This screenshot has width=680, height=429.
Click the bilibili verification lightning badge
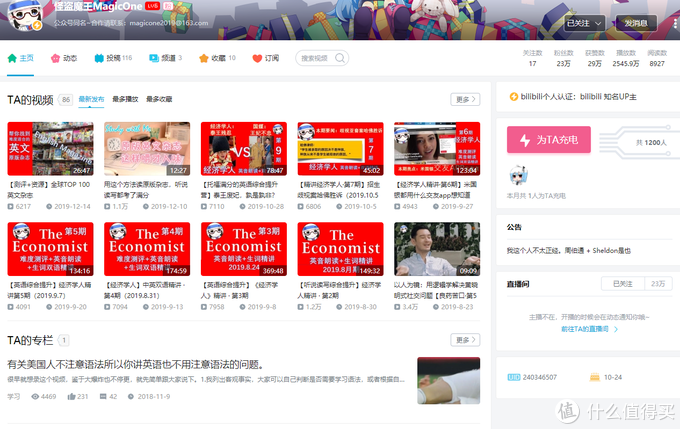[x=513, y=97]
